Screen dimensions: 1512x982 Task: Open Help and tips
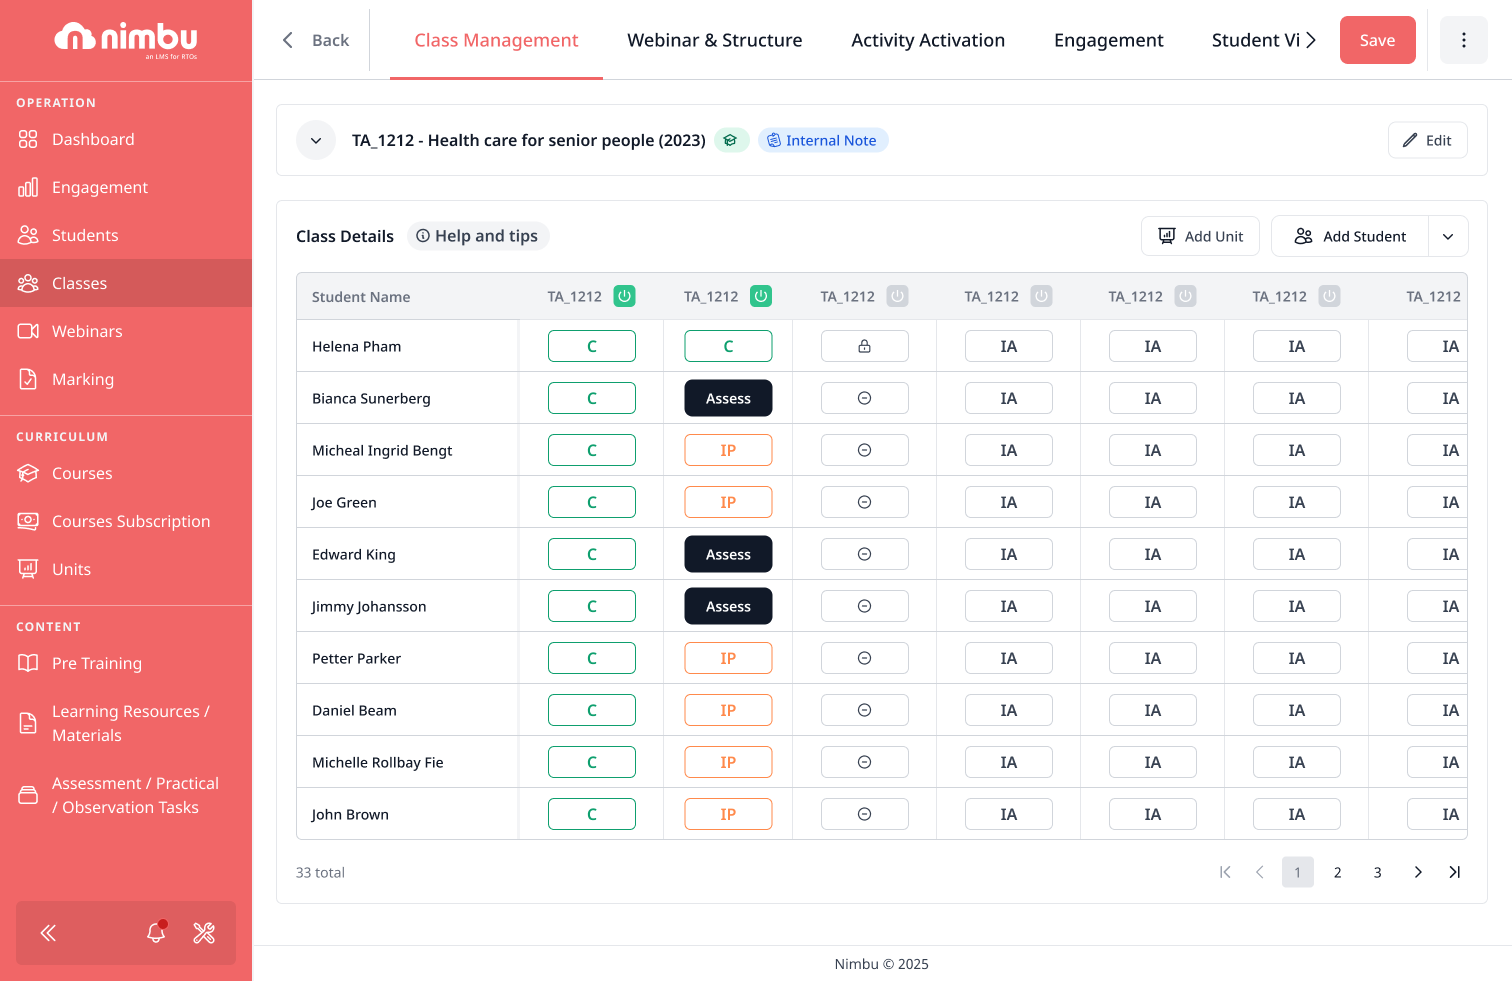[x=477, y=236]
